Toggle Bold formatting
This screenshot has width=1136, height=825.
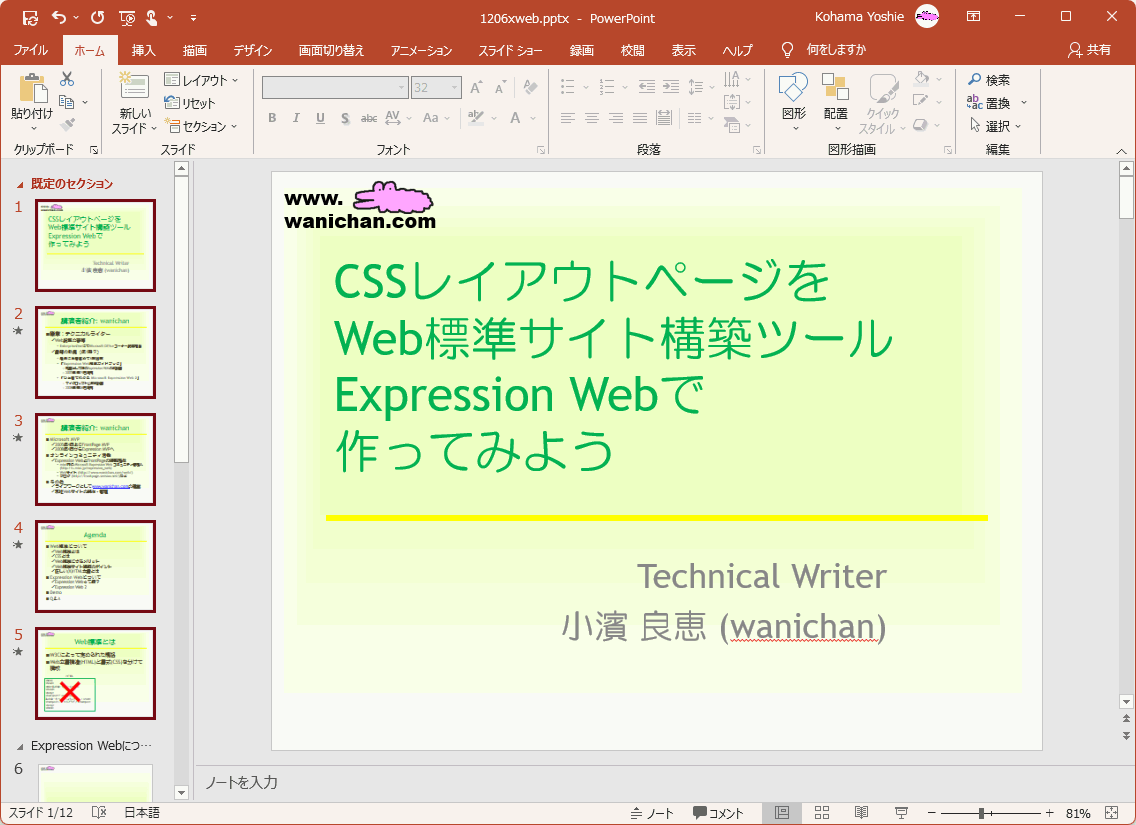pos(272,118)
